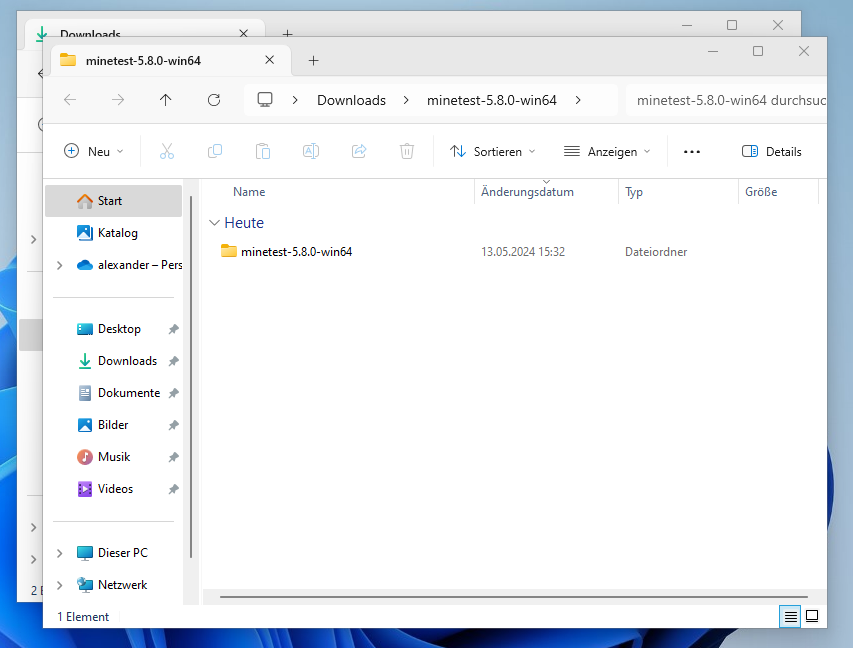Close the Downloads tab in background window

point(244,33)
